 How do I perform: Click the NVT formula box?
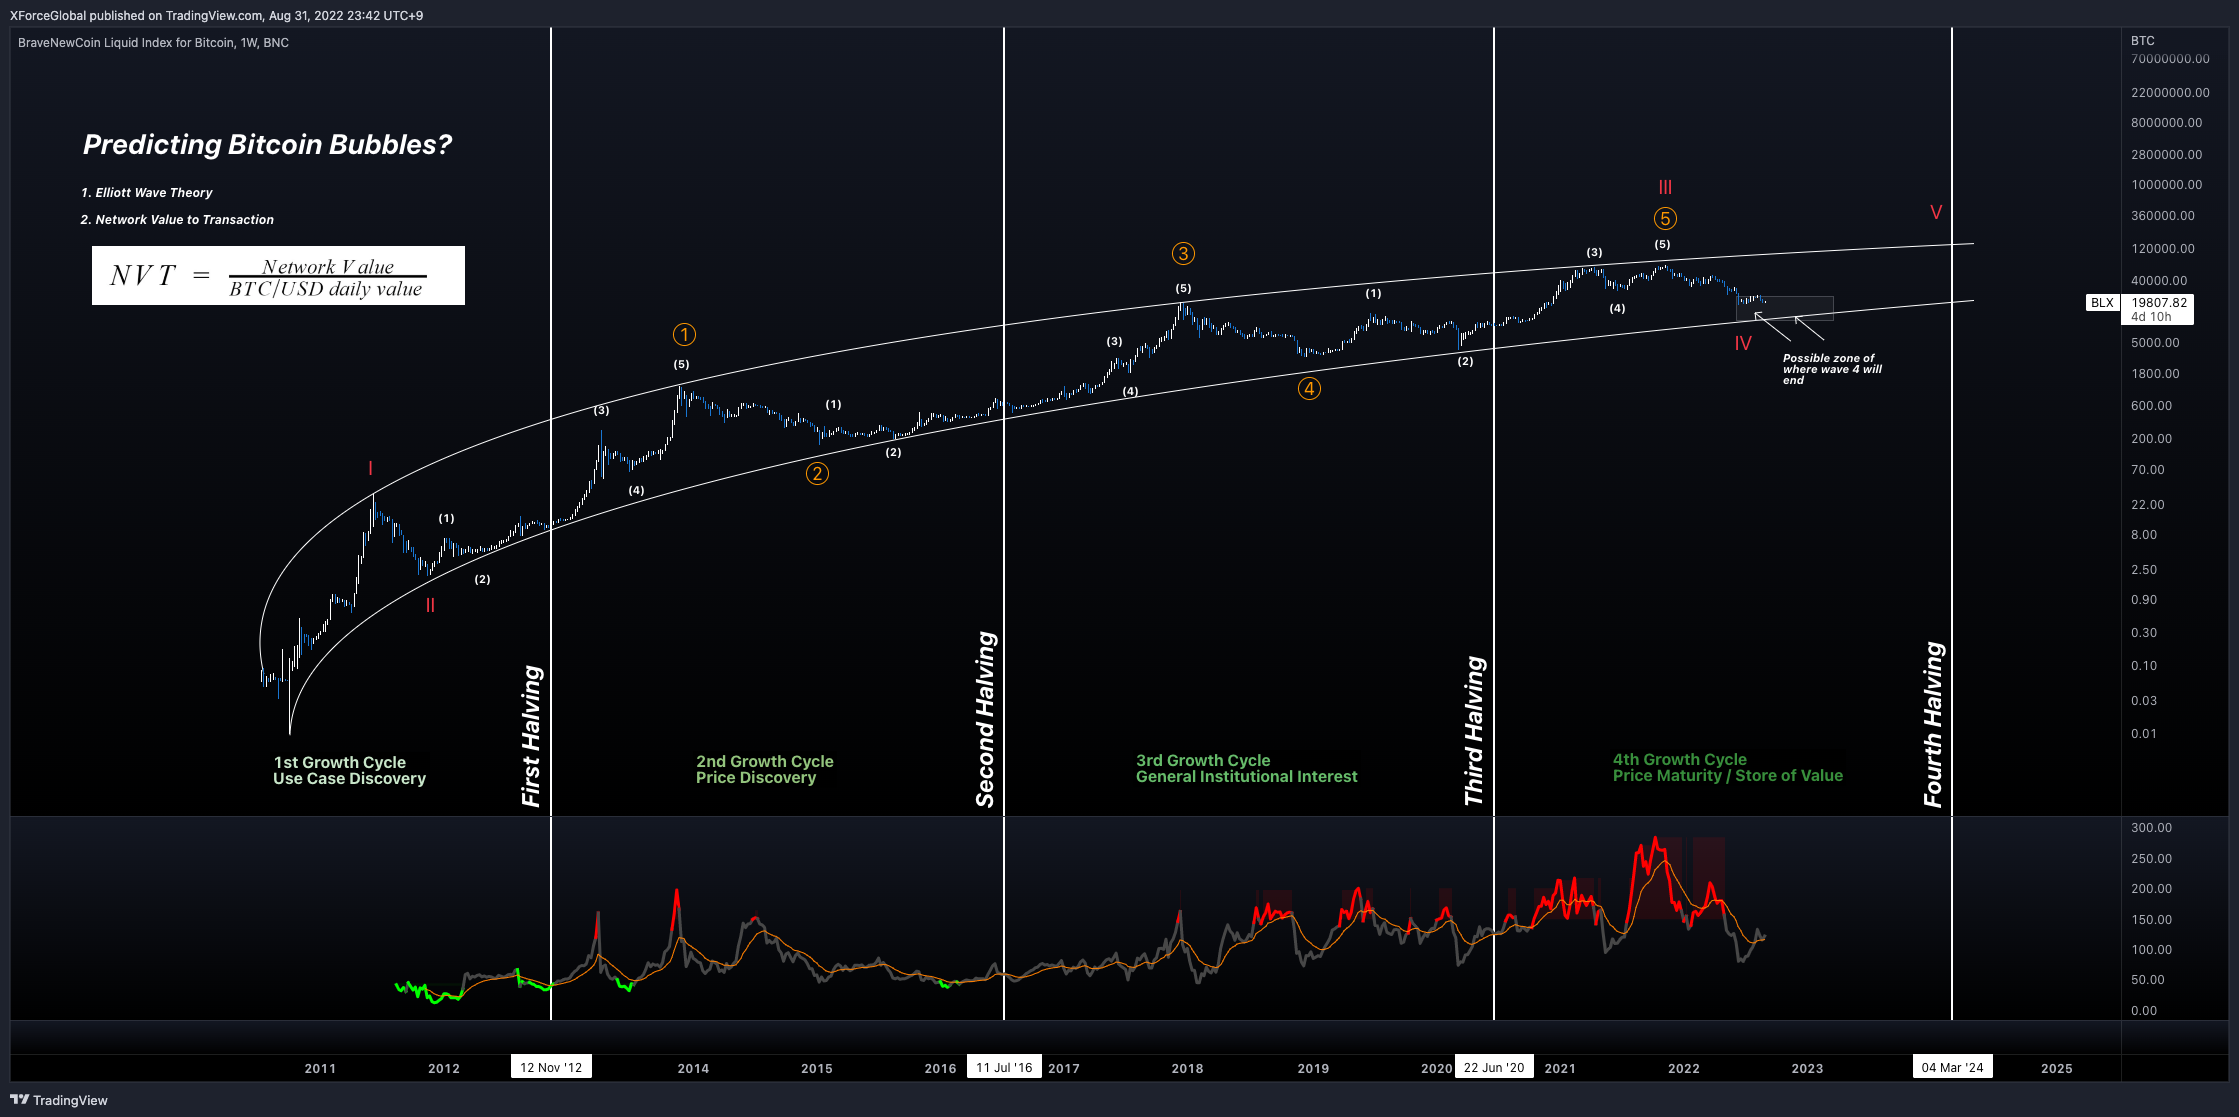[278, 275]
